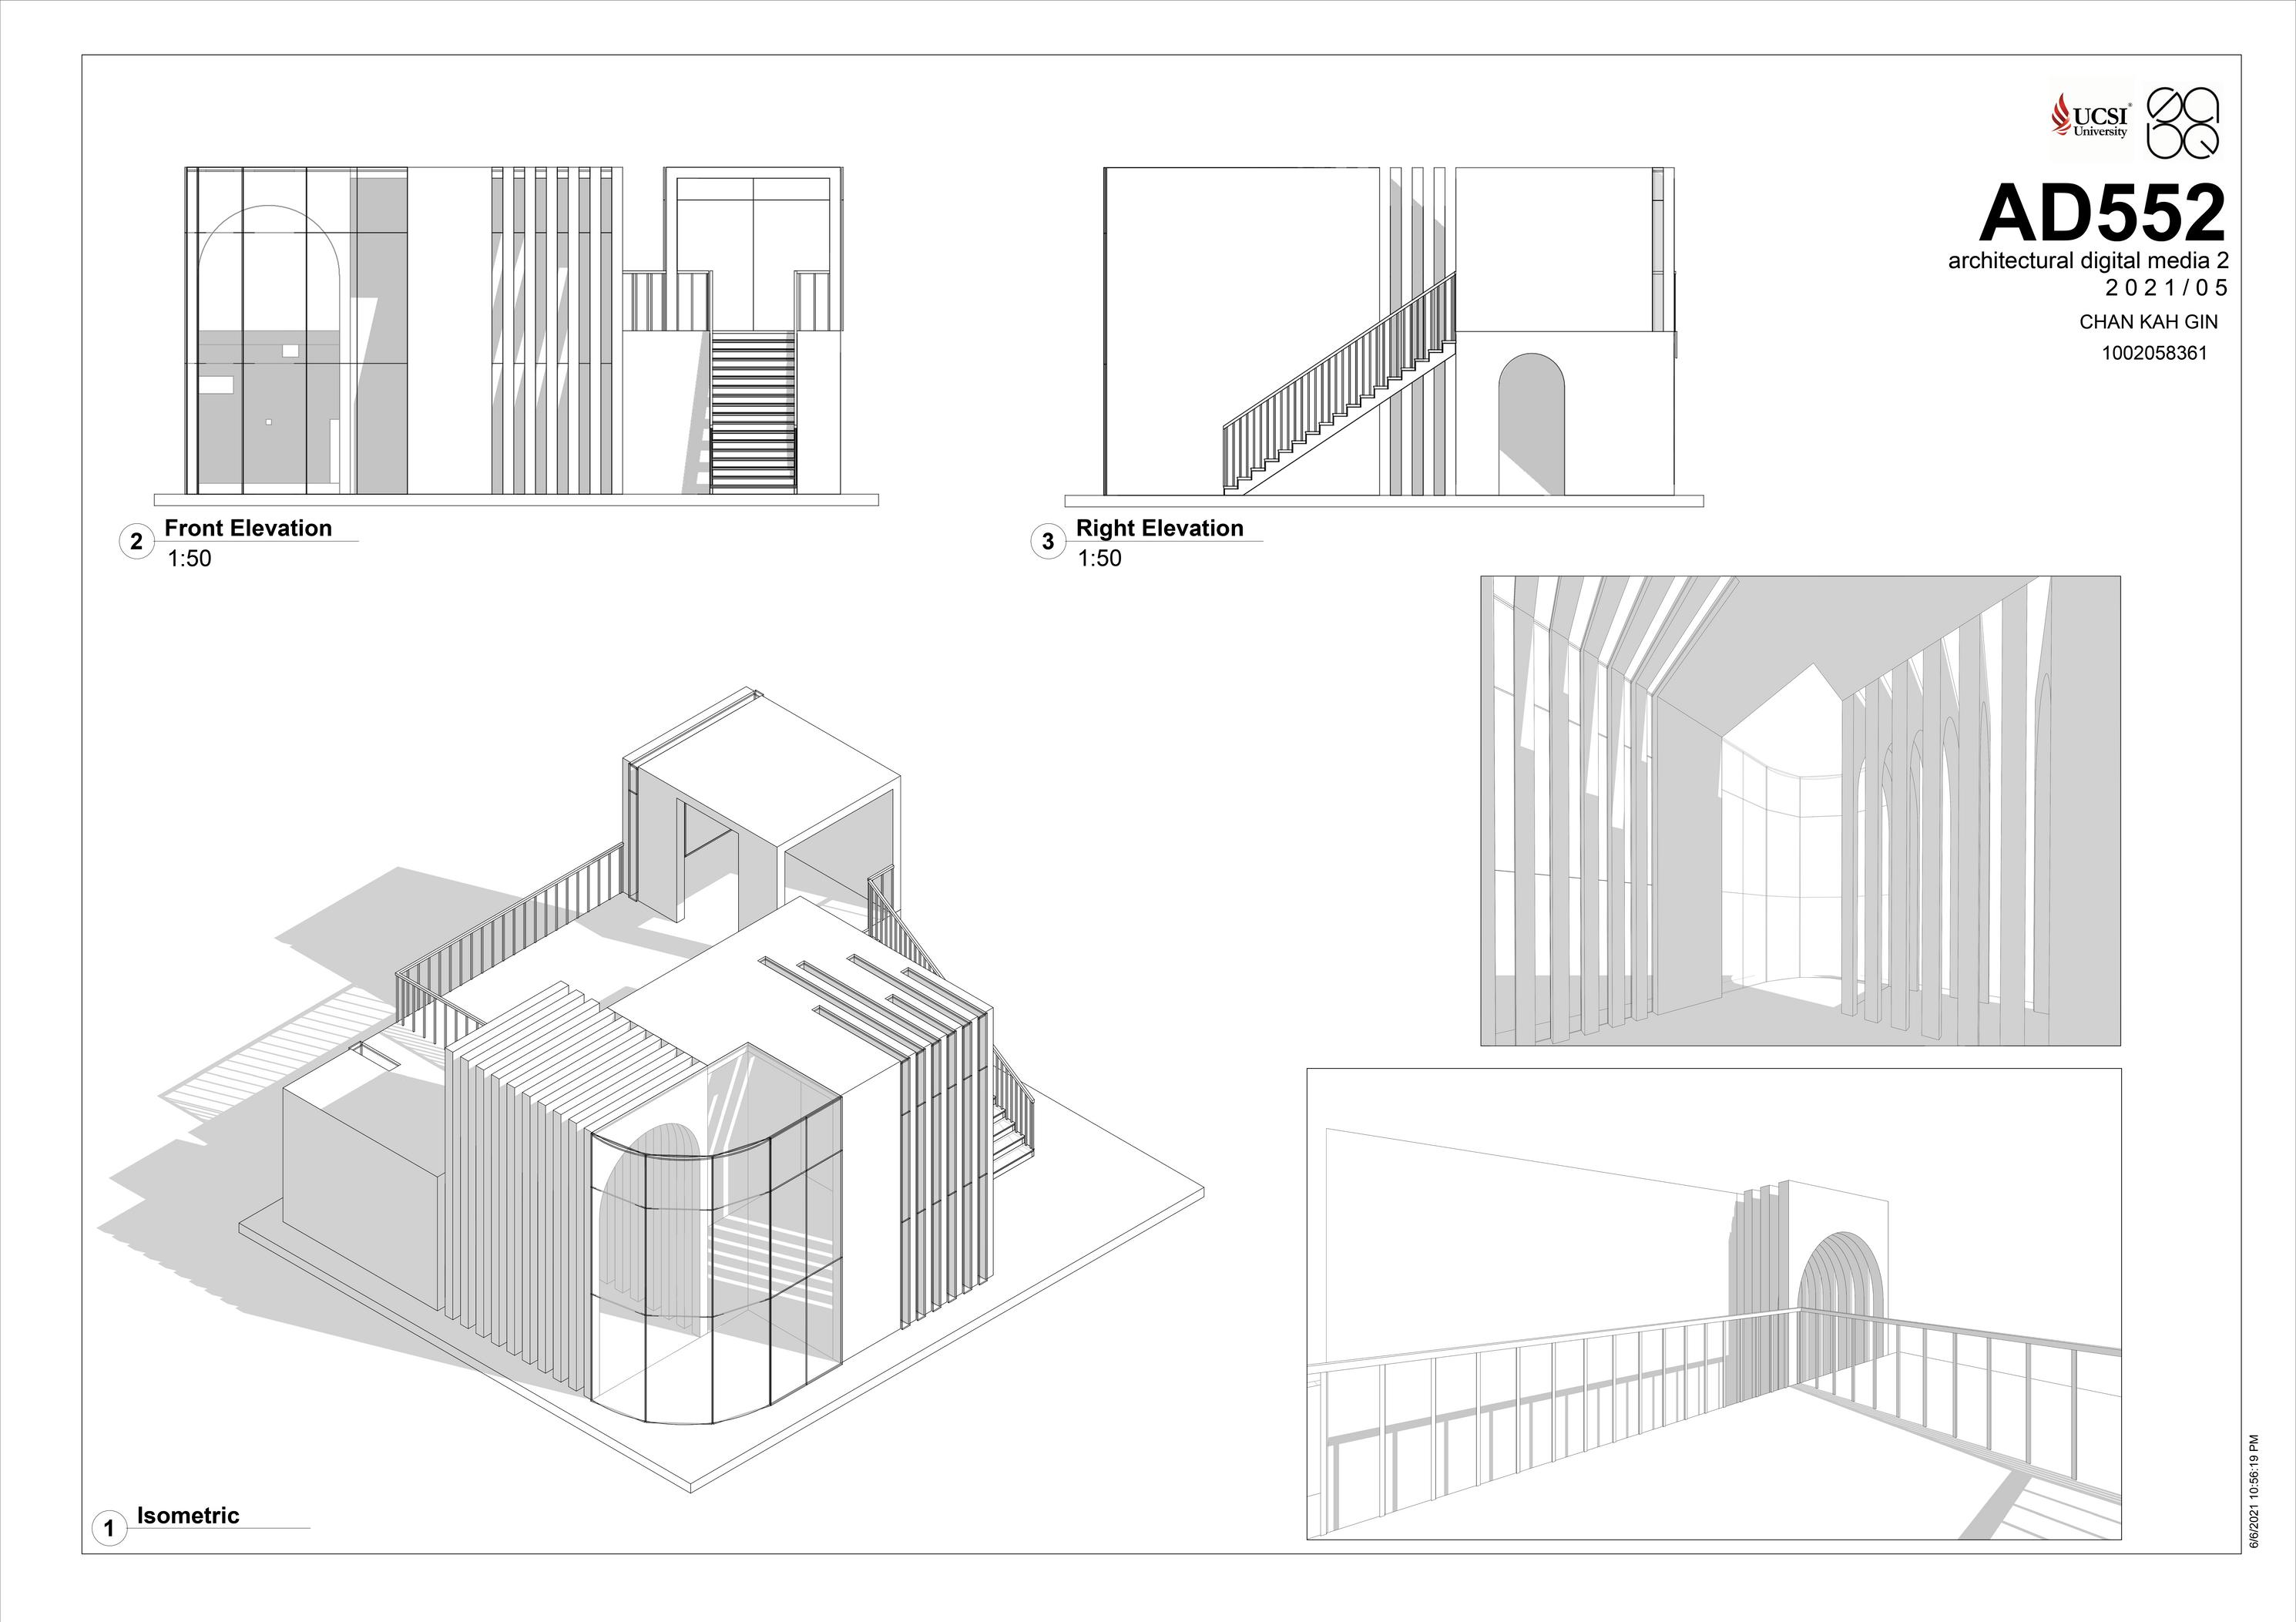This screenshot has height=1622, width=2296.
Task: Select the Front Elevation title label
Action: [x=248, y=528]
